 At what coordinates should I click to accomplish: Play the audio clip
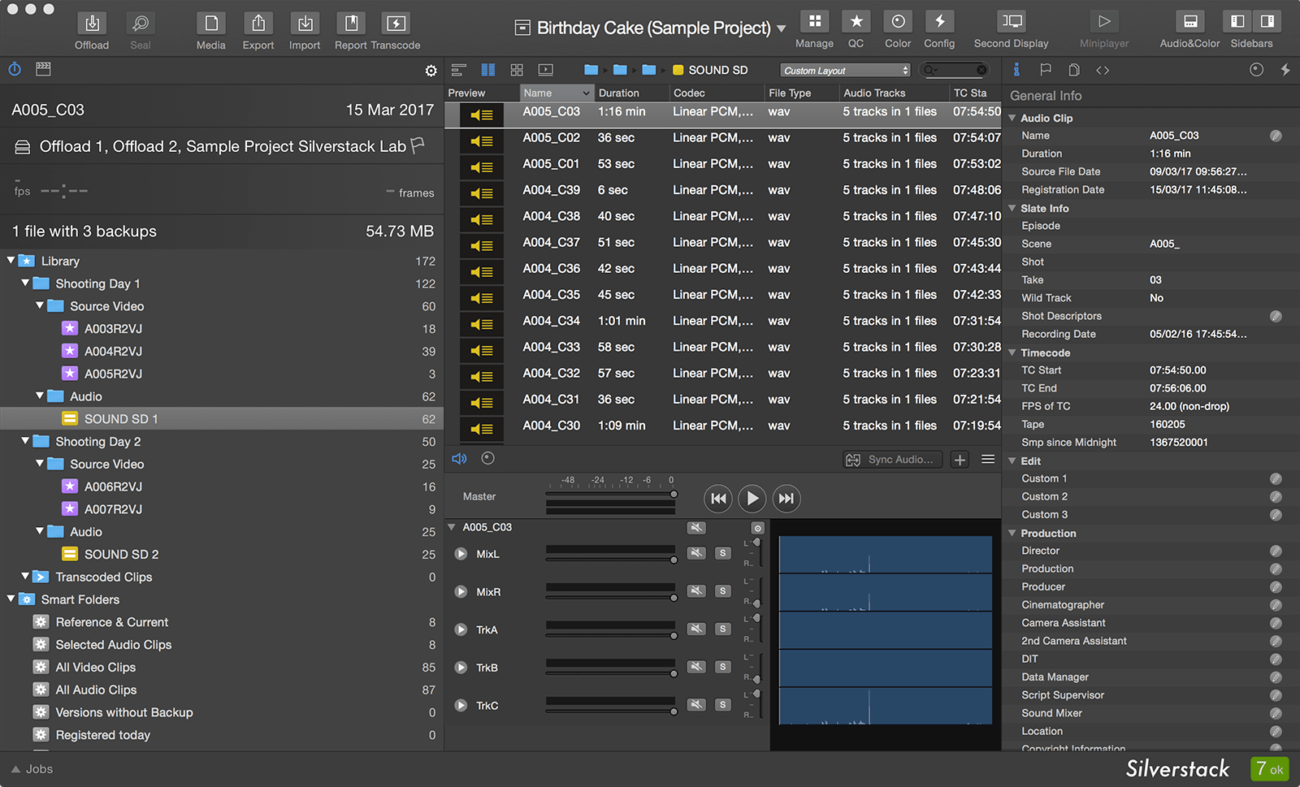(752, 498)
